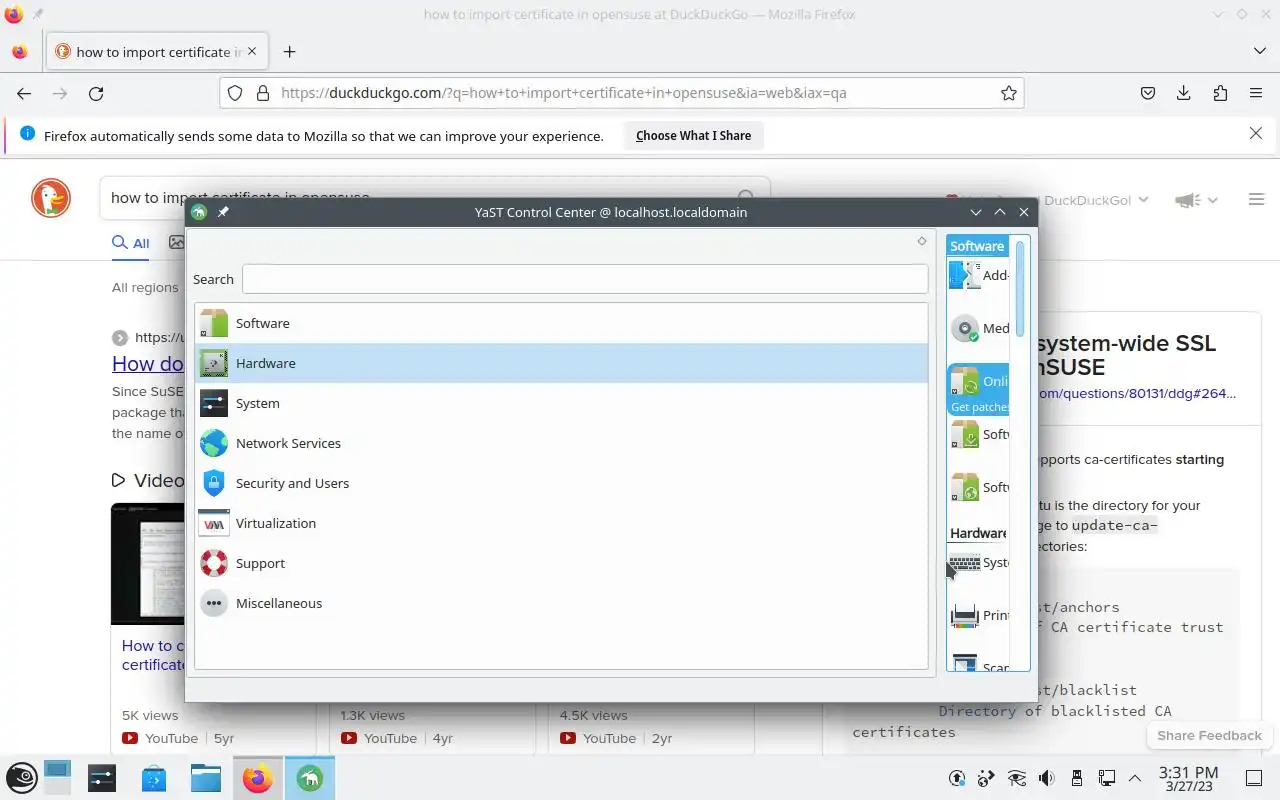Select the 'how to import certificate' tab
The width and height of the screenshot is (1280, 800).
[x=156, y=52]
